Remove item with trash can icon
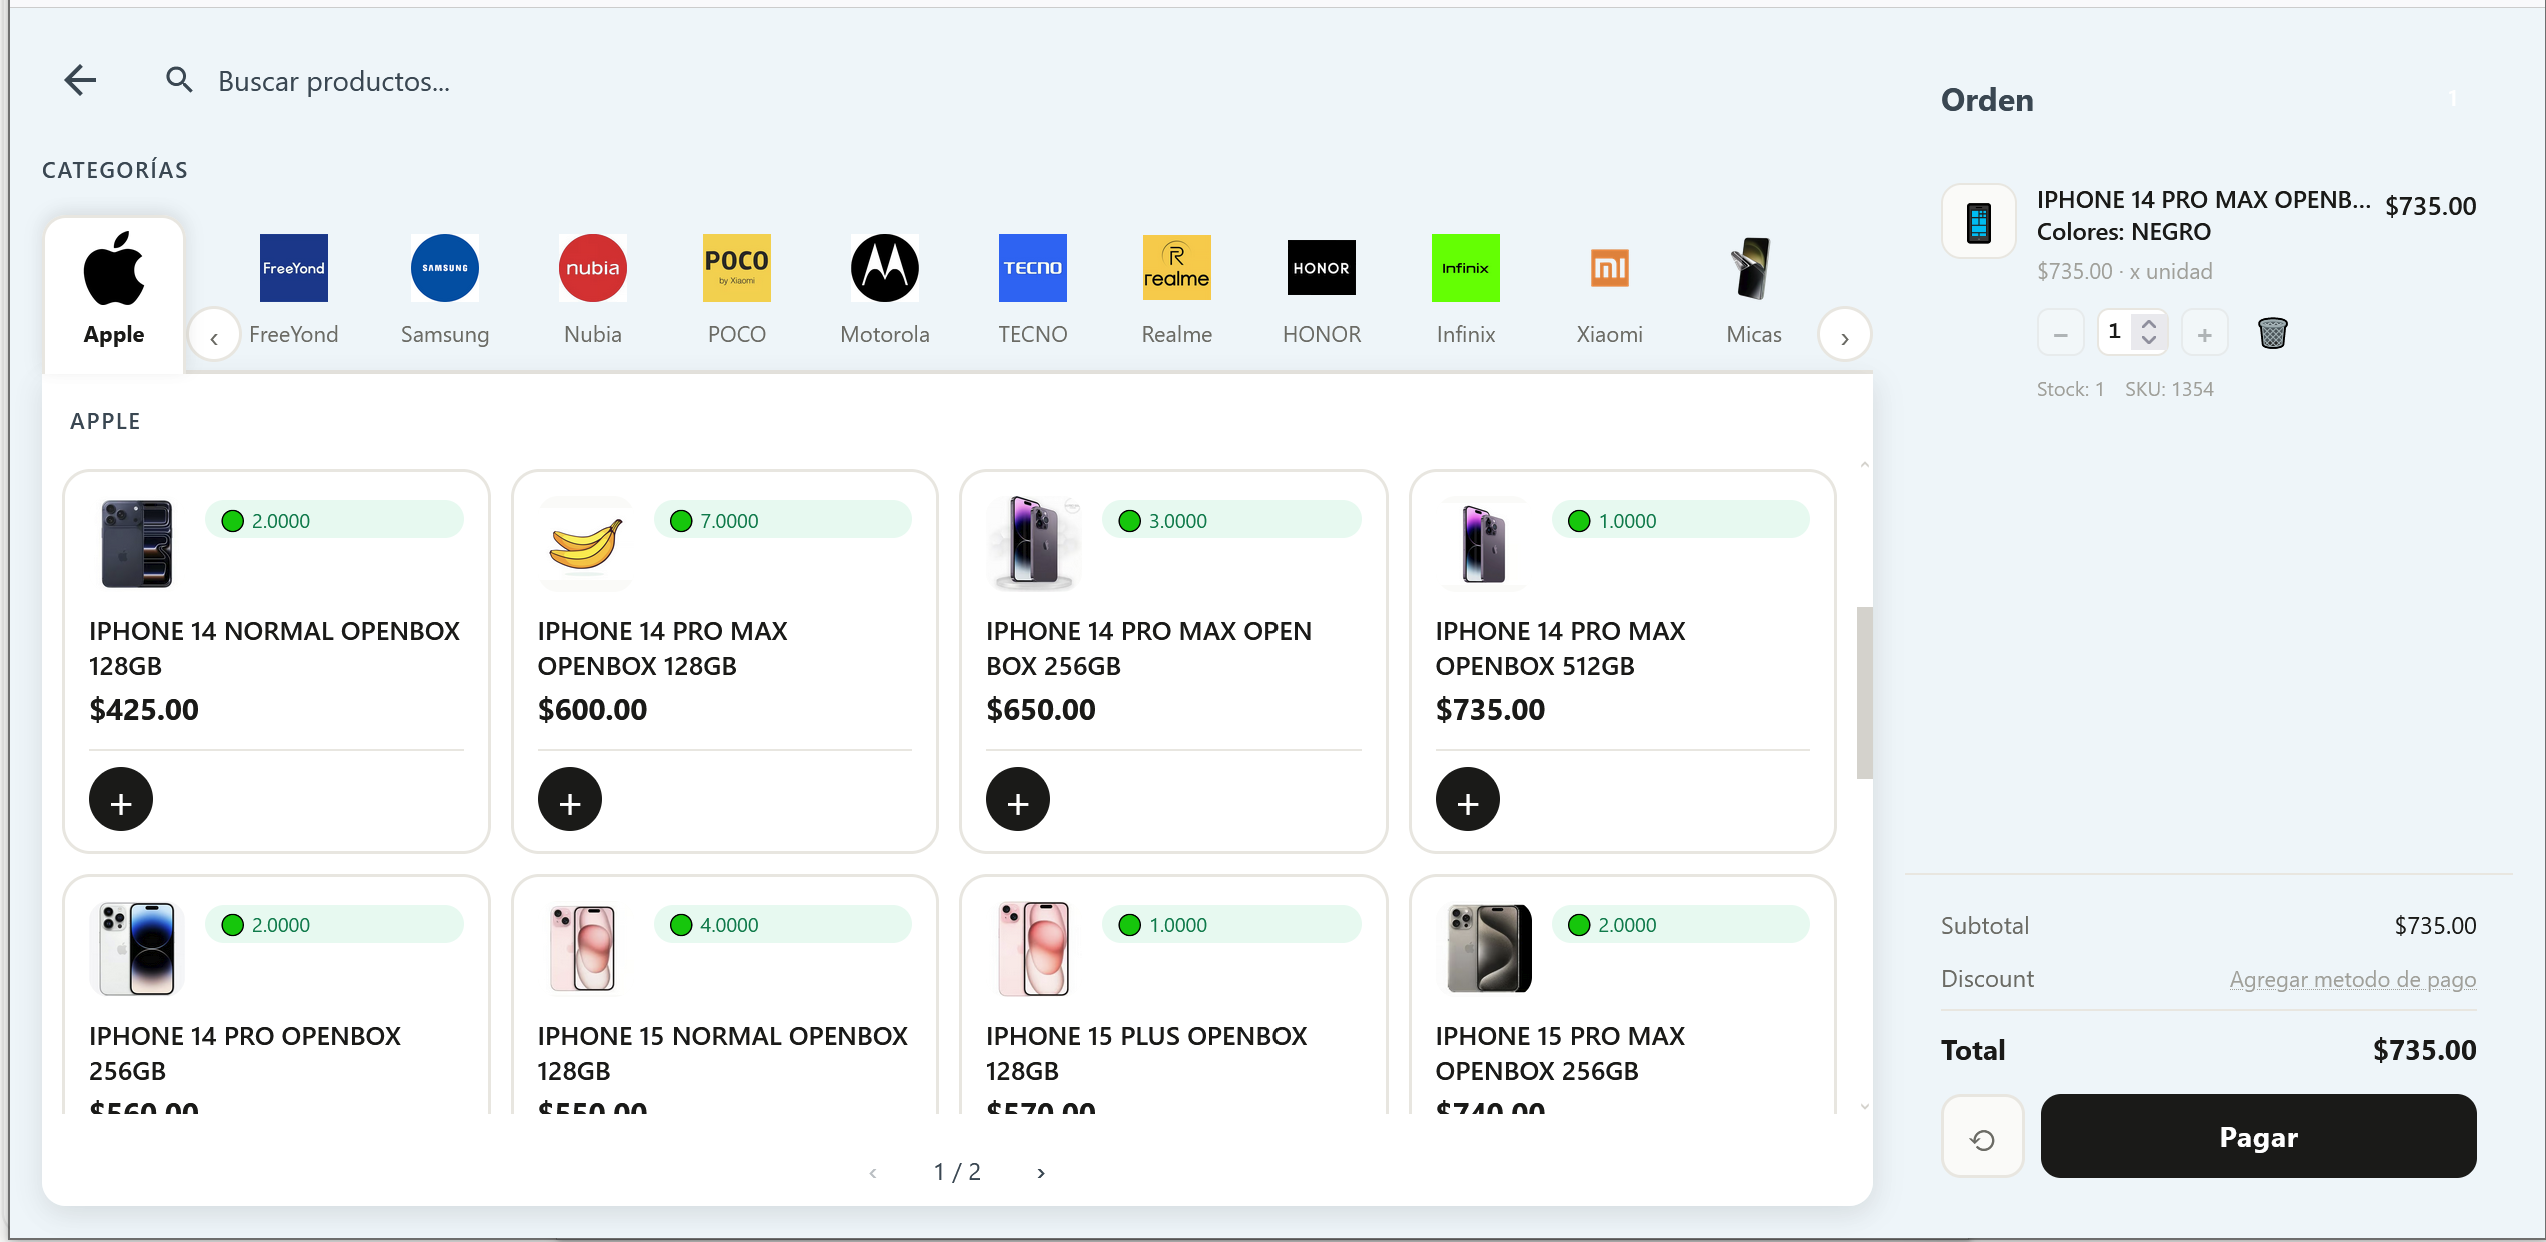The height and width of the screenshot is (1242, 2546). [x=2272, y=333]
